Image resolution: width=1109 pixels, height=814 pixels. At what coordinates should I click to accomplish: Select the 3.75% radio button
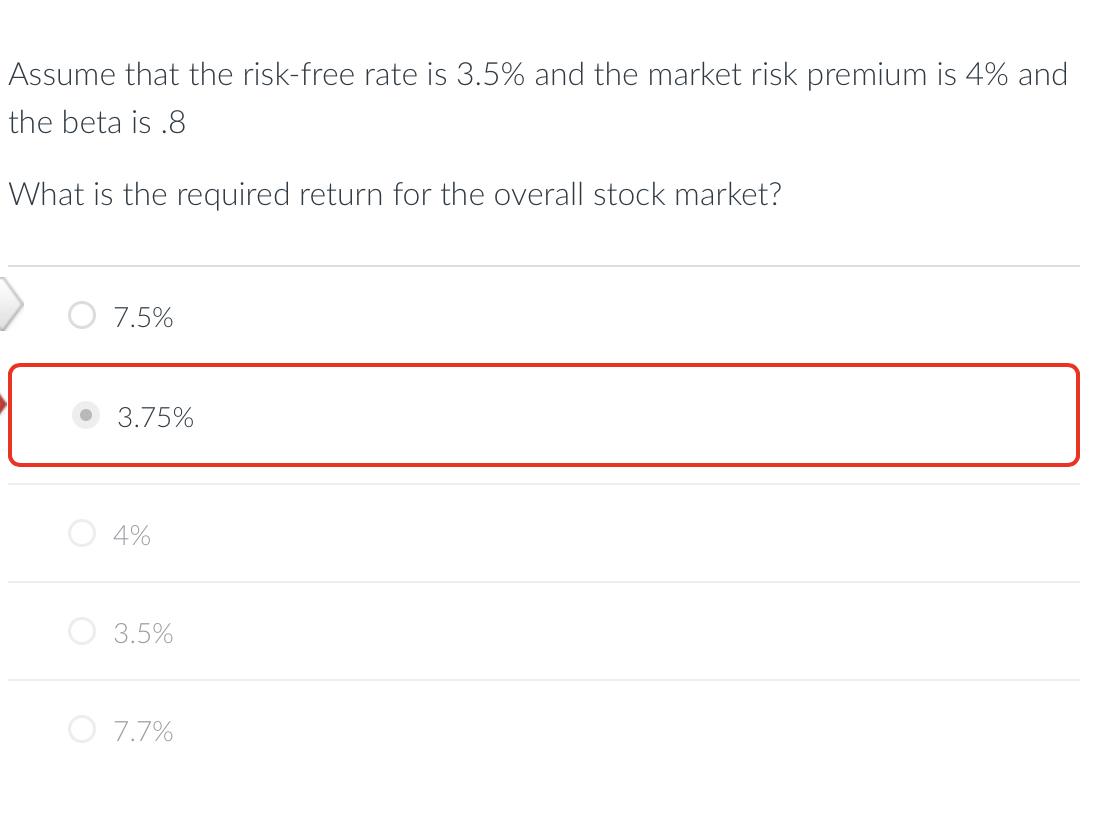tap(86, 415)
